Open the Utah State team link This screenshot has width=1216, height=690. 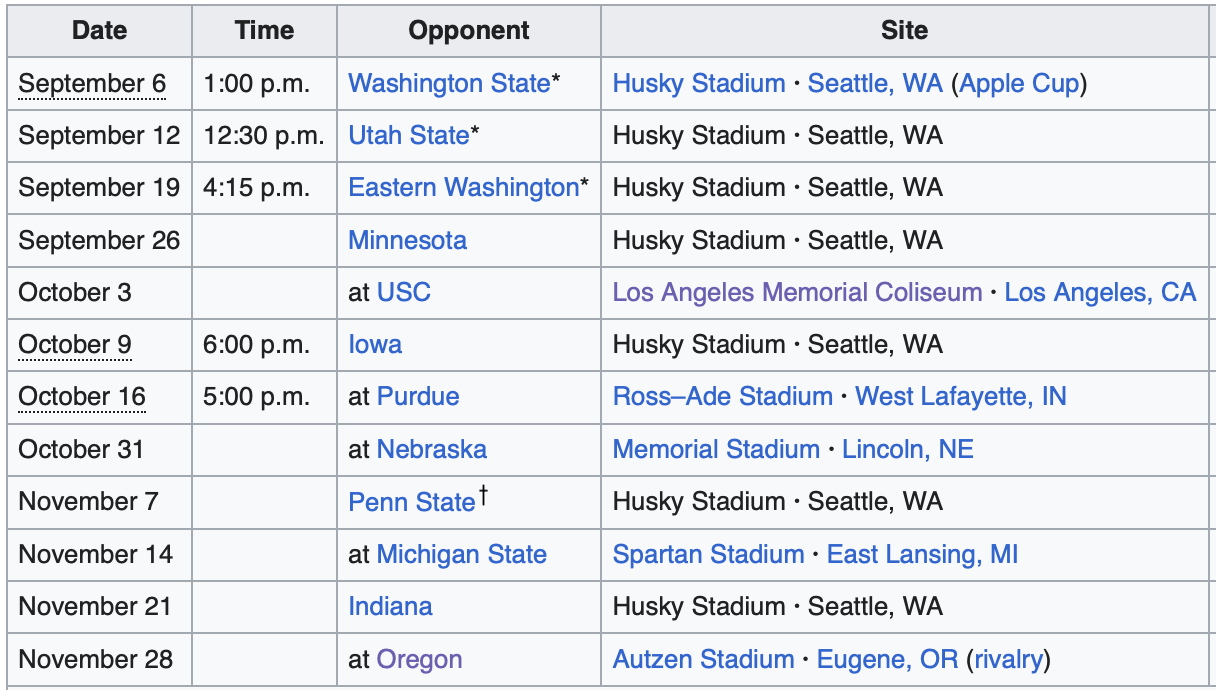(x=408, y=135)
